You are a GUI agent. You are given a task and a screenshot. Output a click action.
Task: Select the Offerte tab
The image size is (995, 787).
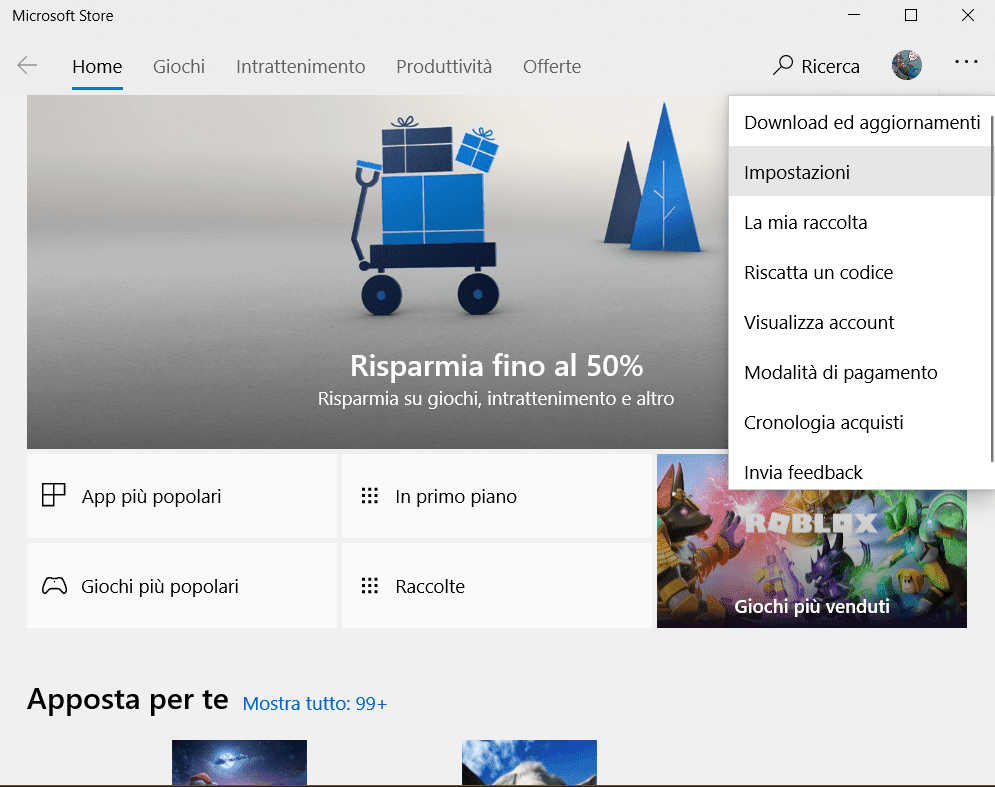[552, 67]
